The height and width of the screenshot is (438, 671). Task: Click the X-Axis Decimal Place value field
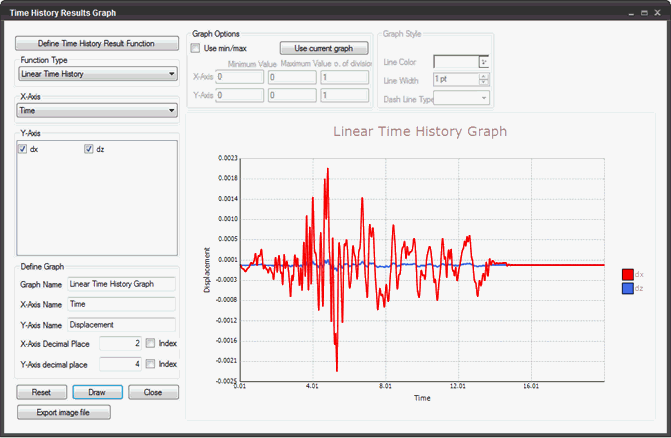(120, 343)
